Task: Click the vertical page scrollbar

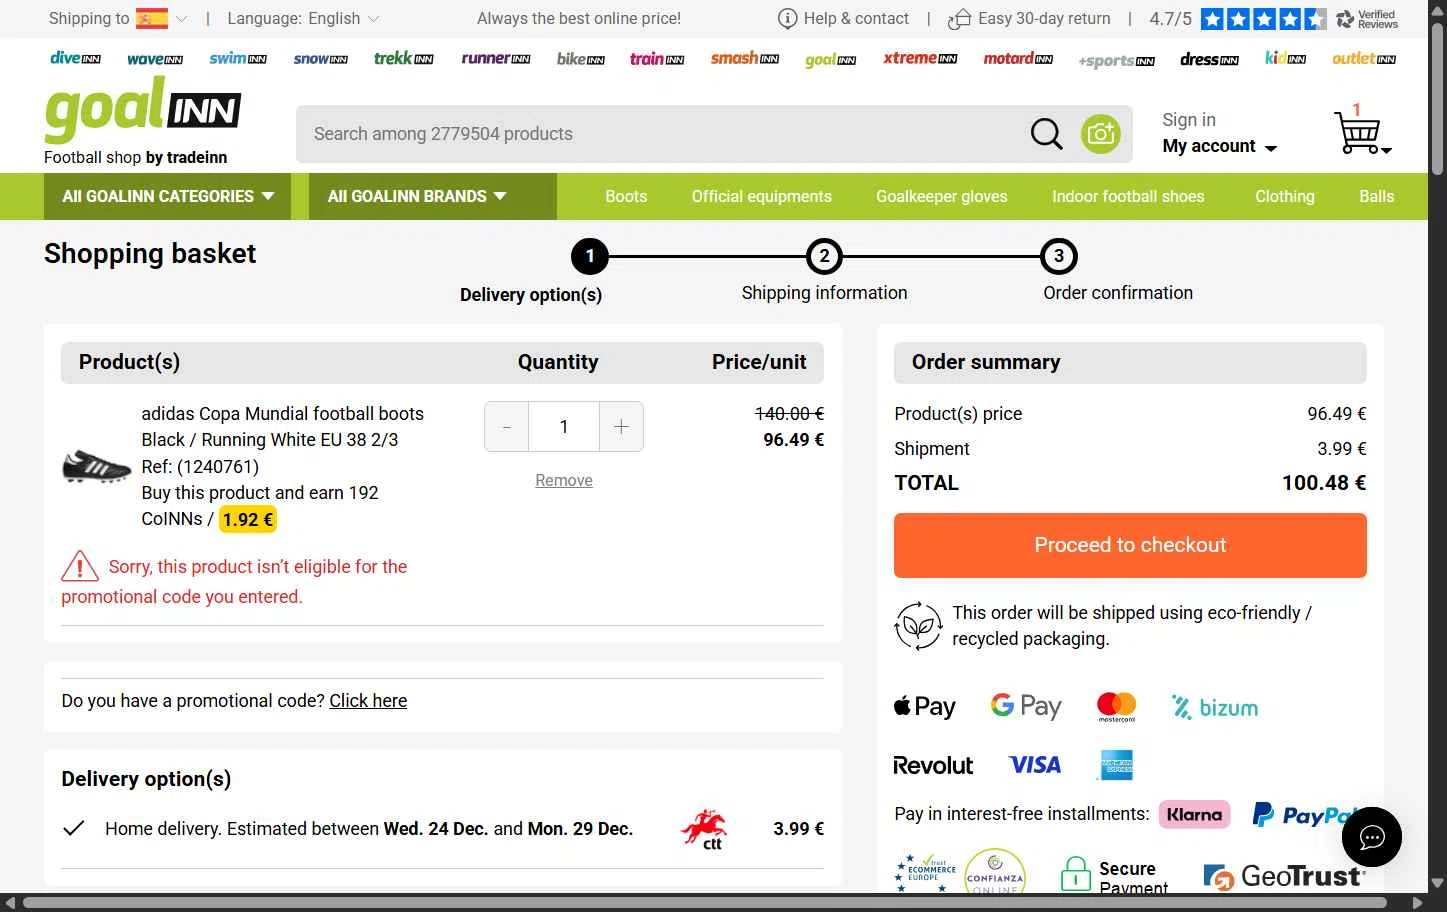Action: (x=1438, y=100)
